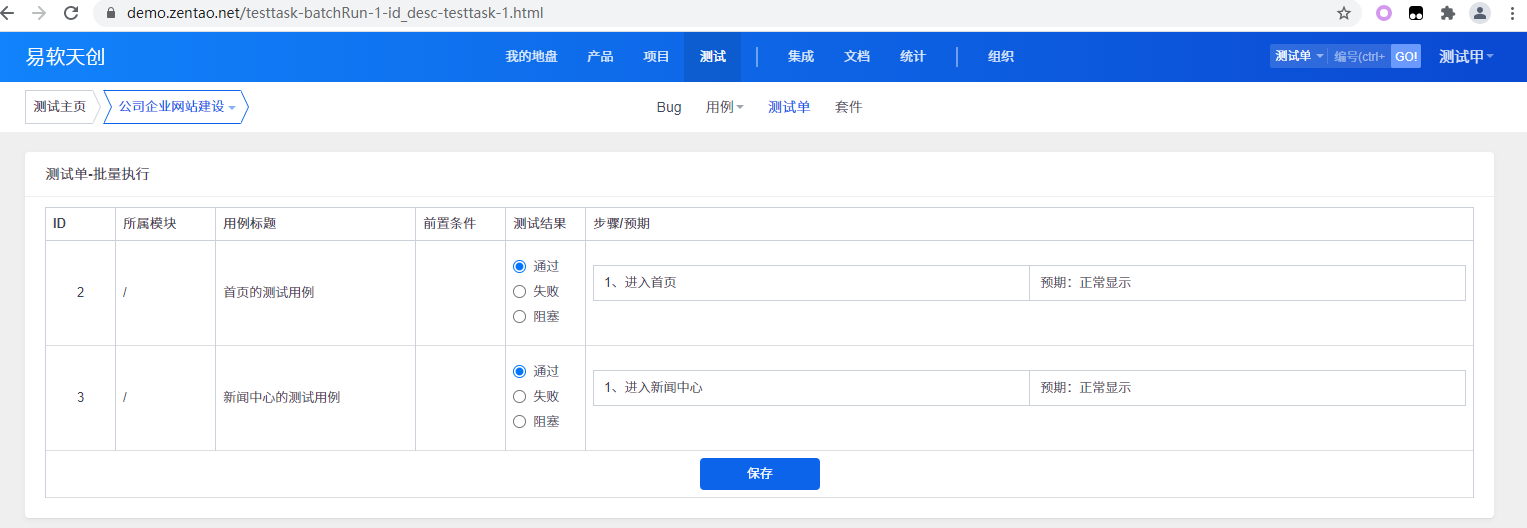Switch to the 测试单 sub-tab
This screenshot has height=528, width=1527.
(789, 107)
